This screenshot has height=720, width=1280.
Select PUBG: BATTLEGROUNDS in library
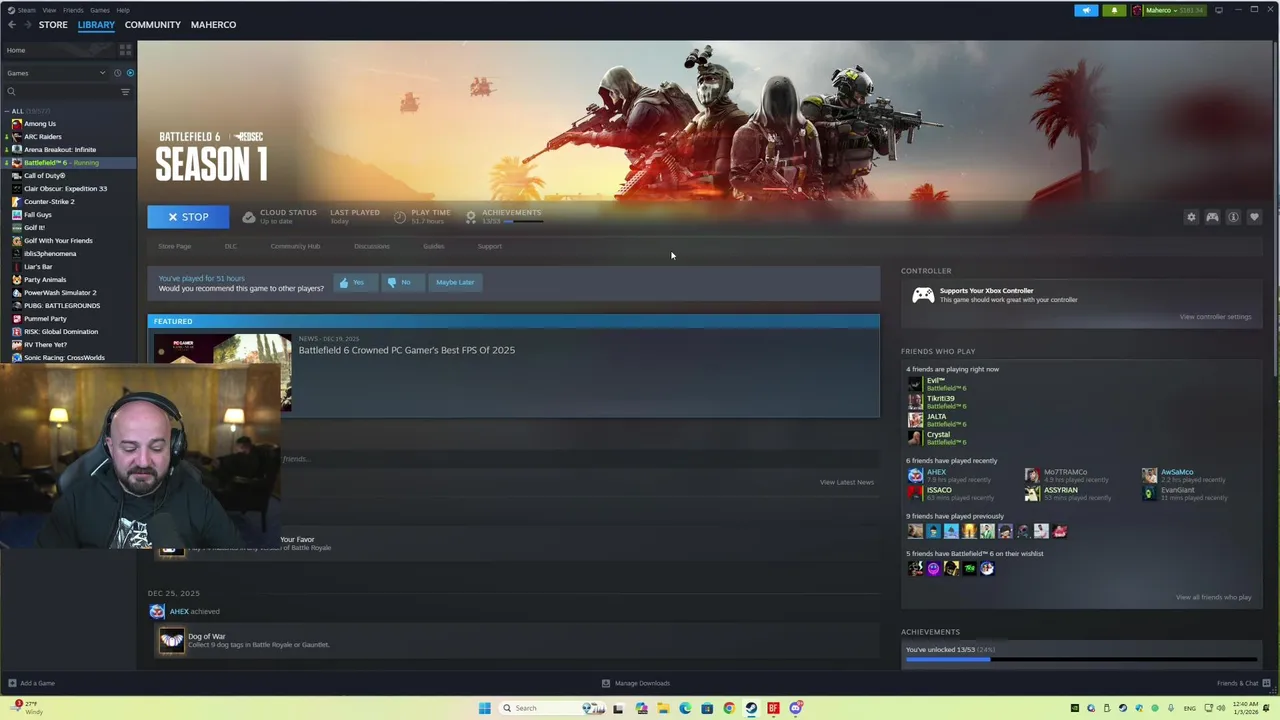point(62,306)
